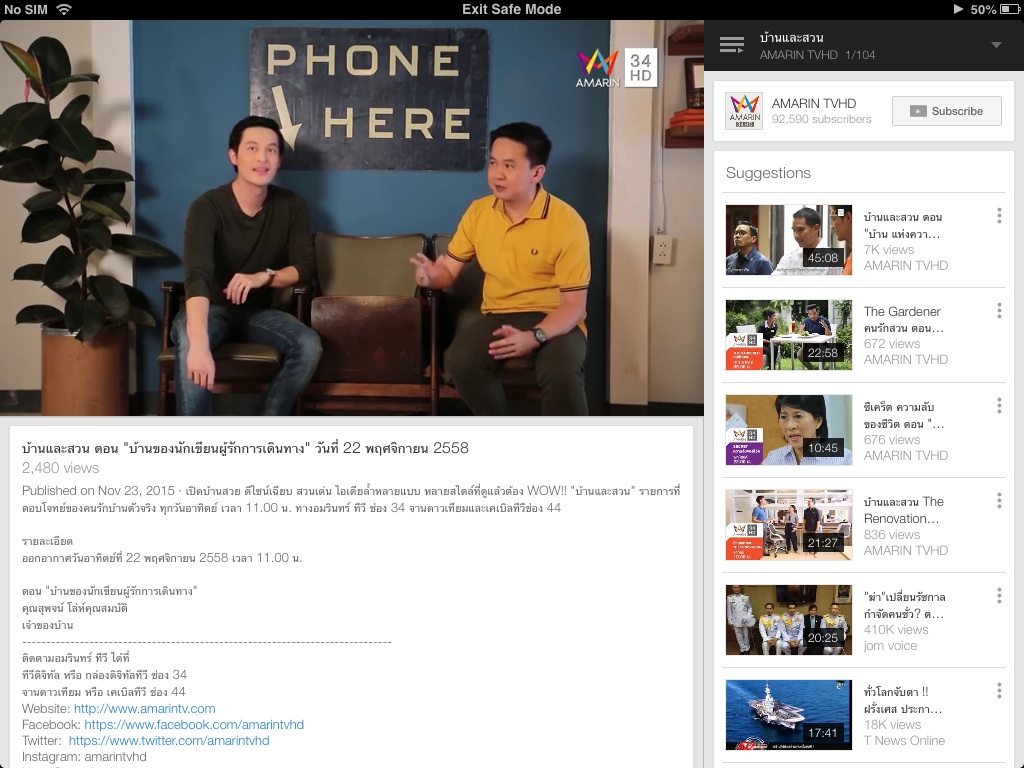Viewport: 1024px width, 768px height.
Task: Tap jom voice channel name
Action: point(890,646)
